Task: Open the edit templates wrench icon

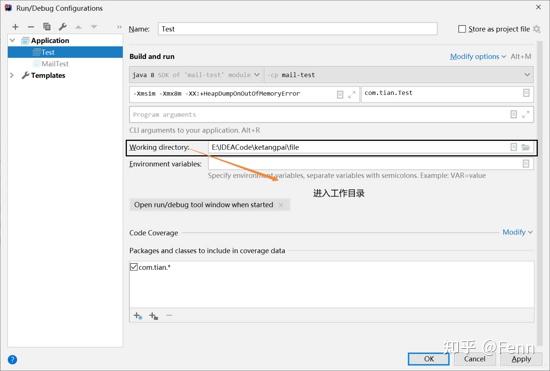Action: [63, 27]
